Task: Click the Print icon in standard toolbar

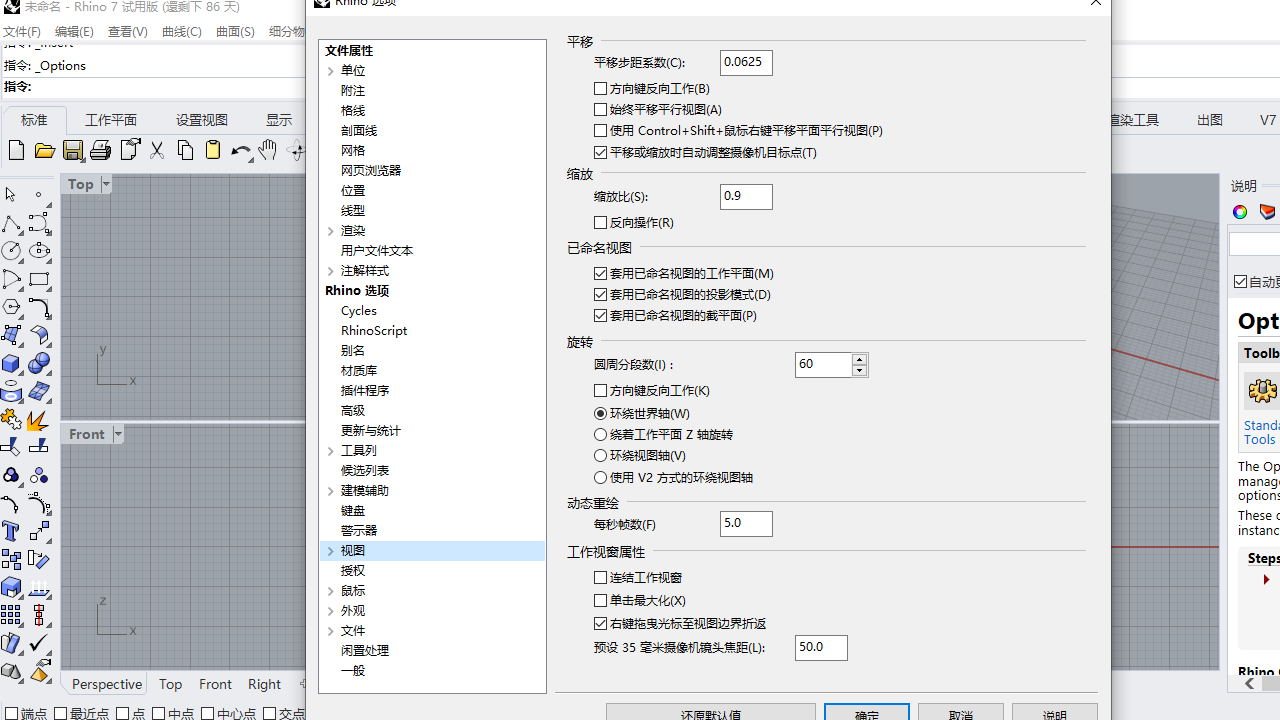Action: [100, 150]
